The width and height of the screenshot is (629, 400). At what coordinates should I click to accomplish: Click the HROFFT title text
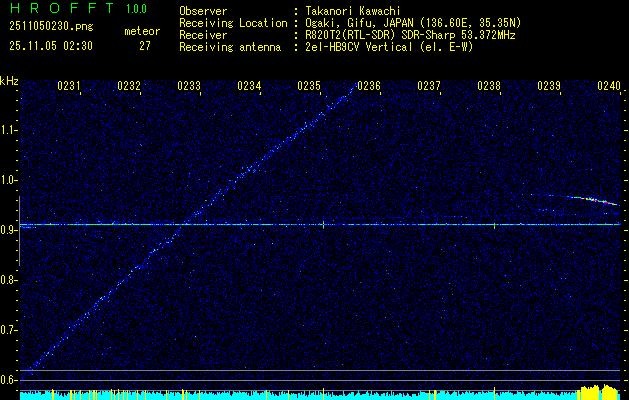(x=63, y=8)
